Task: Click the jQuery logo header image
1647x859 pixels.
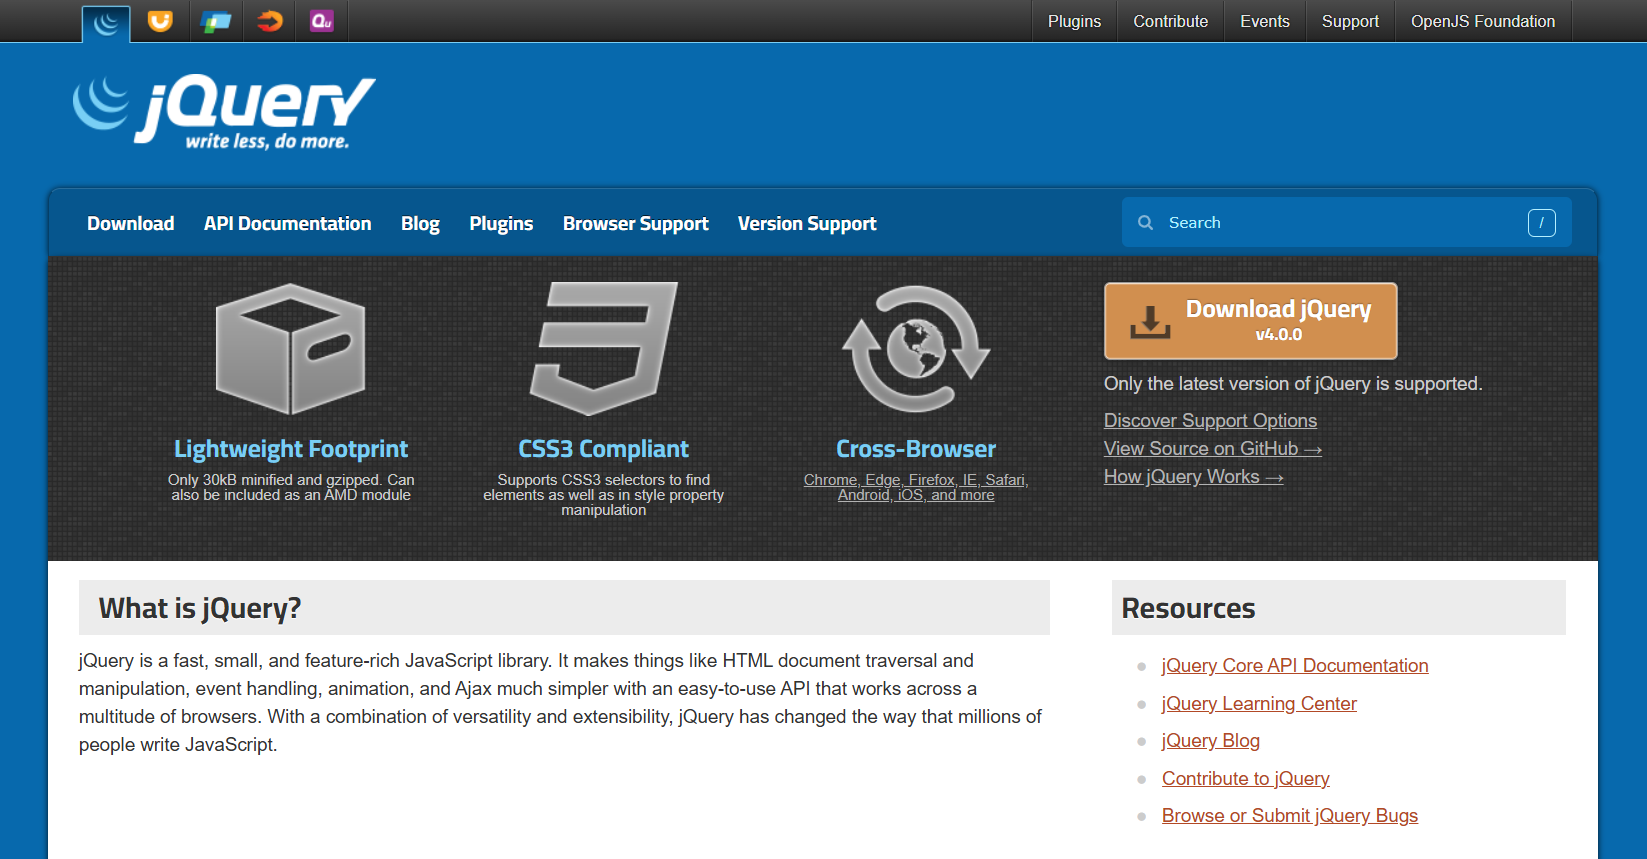Action: (x=224, y=112)
